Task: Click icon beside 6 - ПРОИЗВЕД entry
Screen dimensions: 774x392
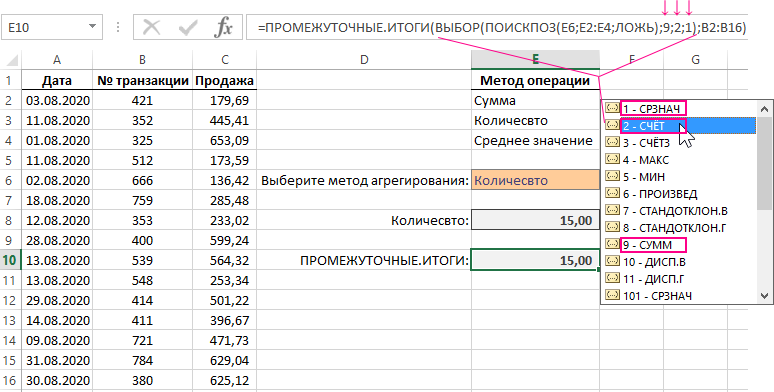Action: (x=612, y=193)
